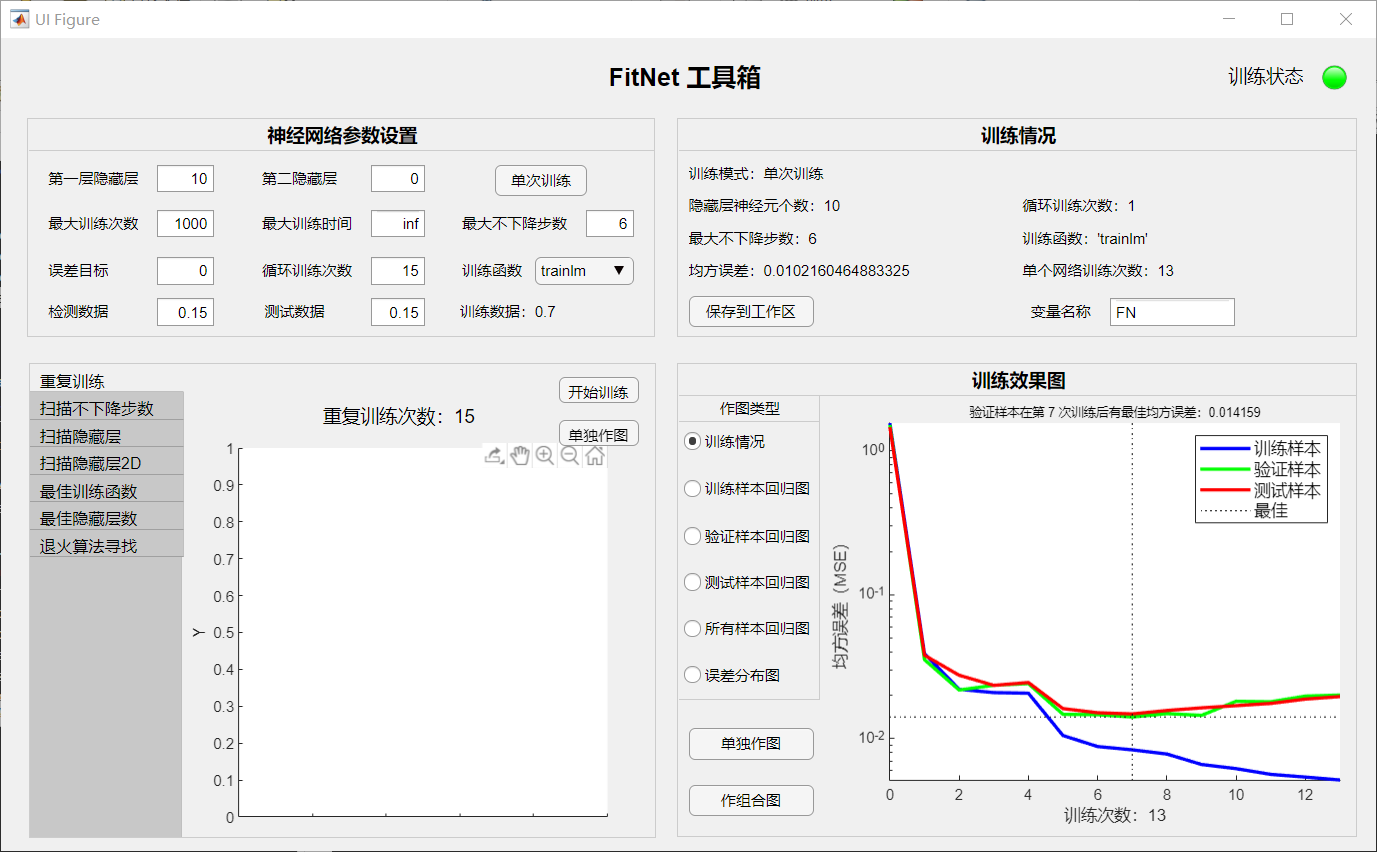Click the export axes icon on the plot toolbar
1377x852 pixels.
tap(494, 456)
